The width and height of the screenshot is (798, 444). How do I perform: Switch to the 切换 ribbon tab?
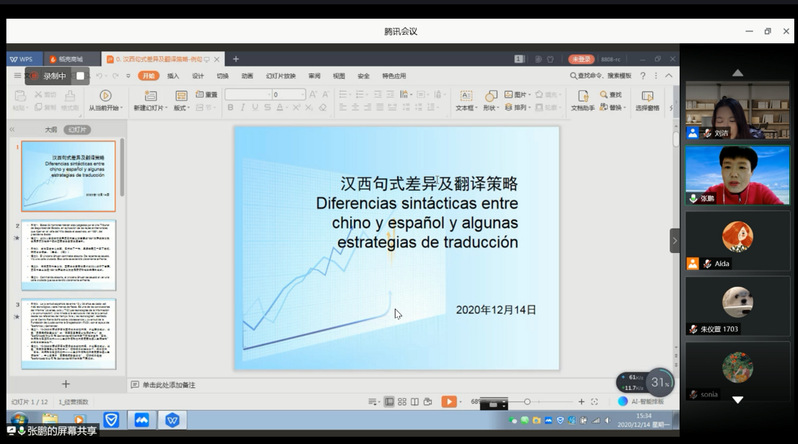click(x=222, y=76)
